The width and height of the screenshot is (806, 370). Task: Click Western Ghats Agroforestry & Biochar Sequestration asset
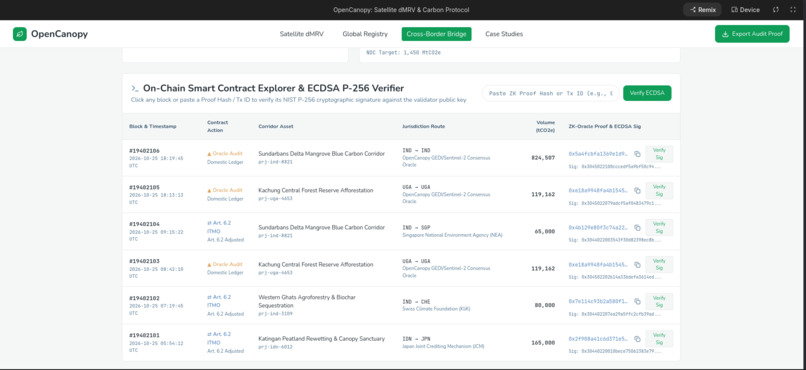tap(307, 301)
